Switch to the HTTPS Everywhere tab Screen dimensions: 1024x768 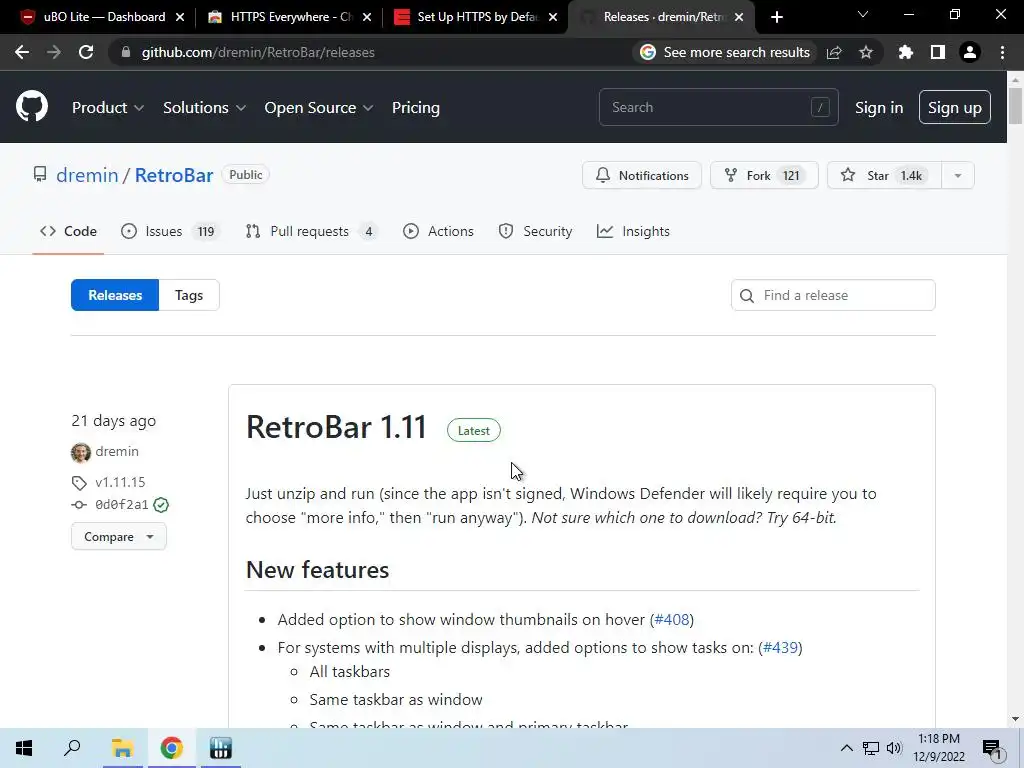click(290, 17)
